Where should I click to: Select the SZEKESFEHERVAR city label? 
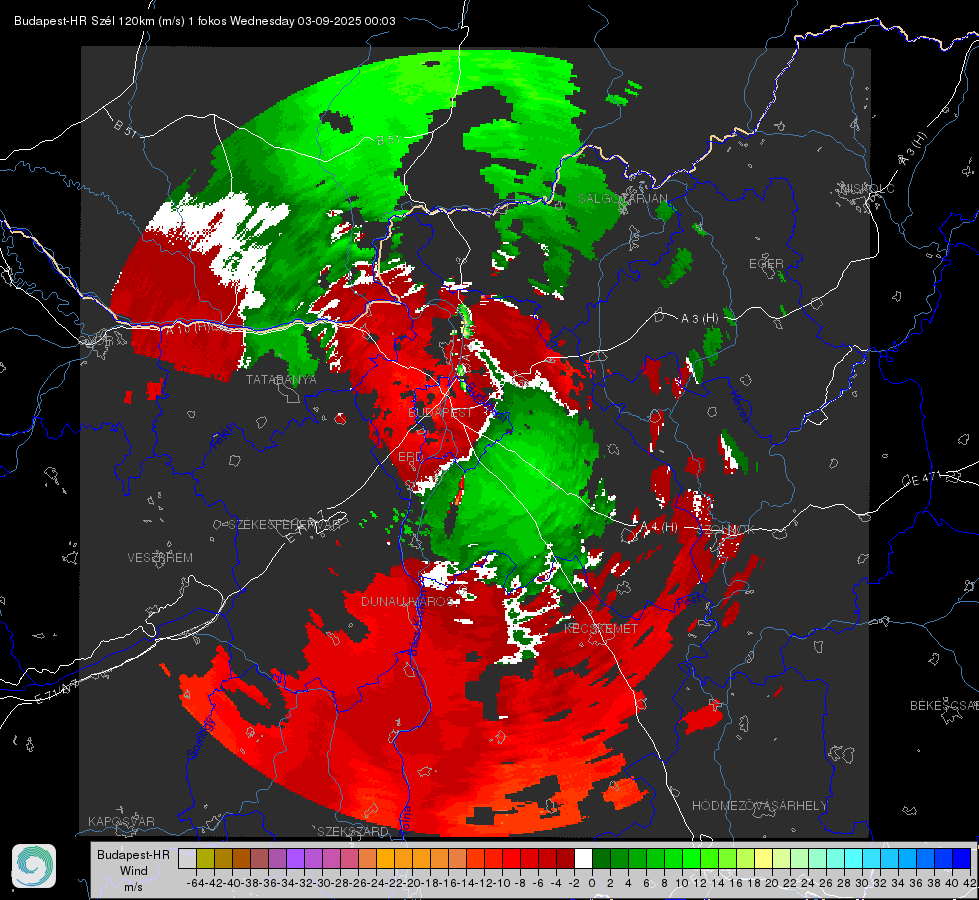[x=285, y=525]
